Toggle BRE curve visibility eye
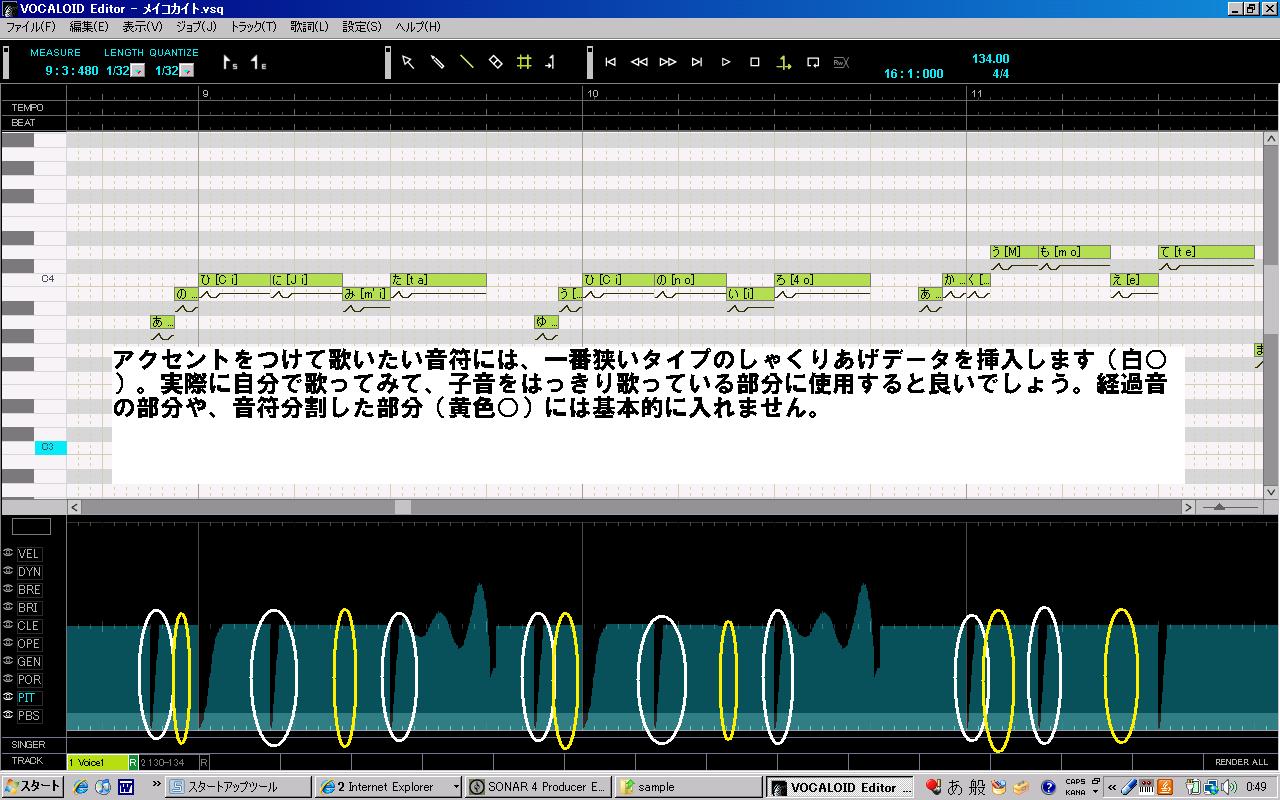Screen dimensions: 1280x800 pos(8,589)
